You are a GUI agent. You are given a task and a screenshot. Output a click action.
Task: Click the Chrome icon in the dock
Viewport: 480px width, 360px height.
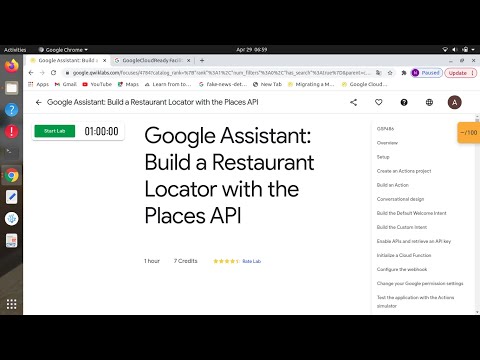click(x=12, y=175)
